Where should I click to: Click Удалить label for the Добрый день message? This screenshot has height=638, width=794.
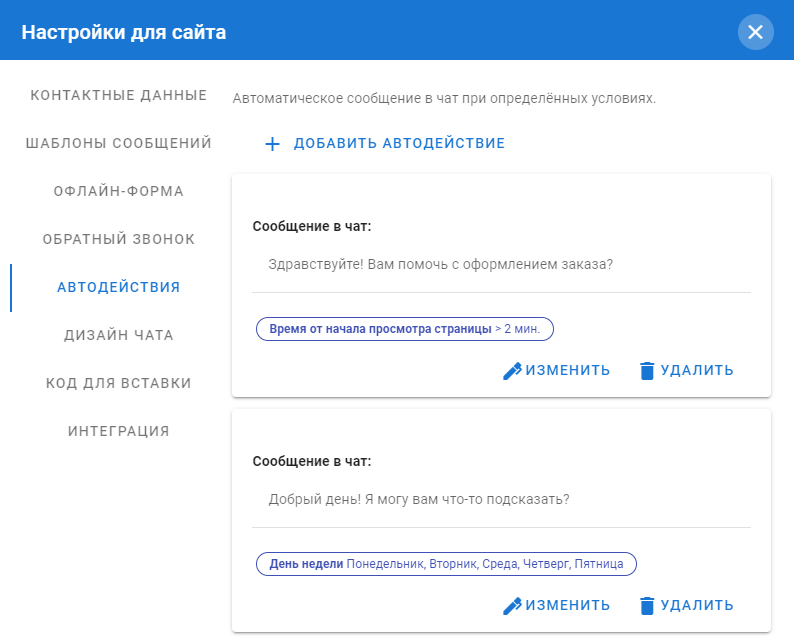[697, 606]
